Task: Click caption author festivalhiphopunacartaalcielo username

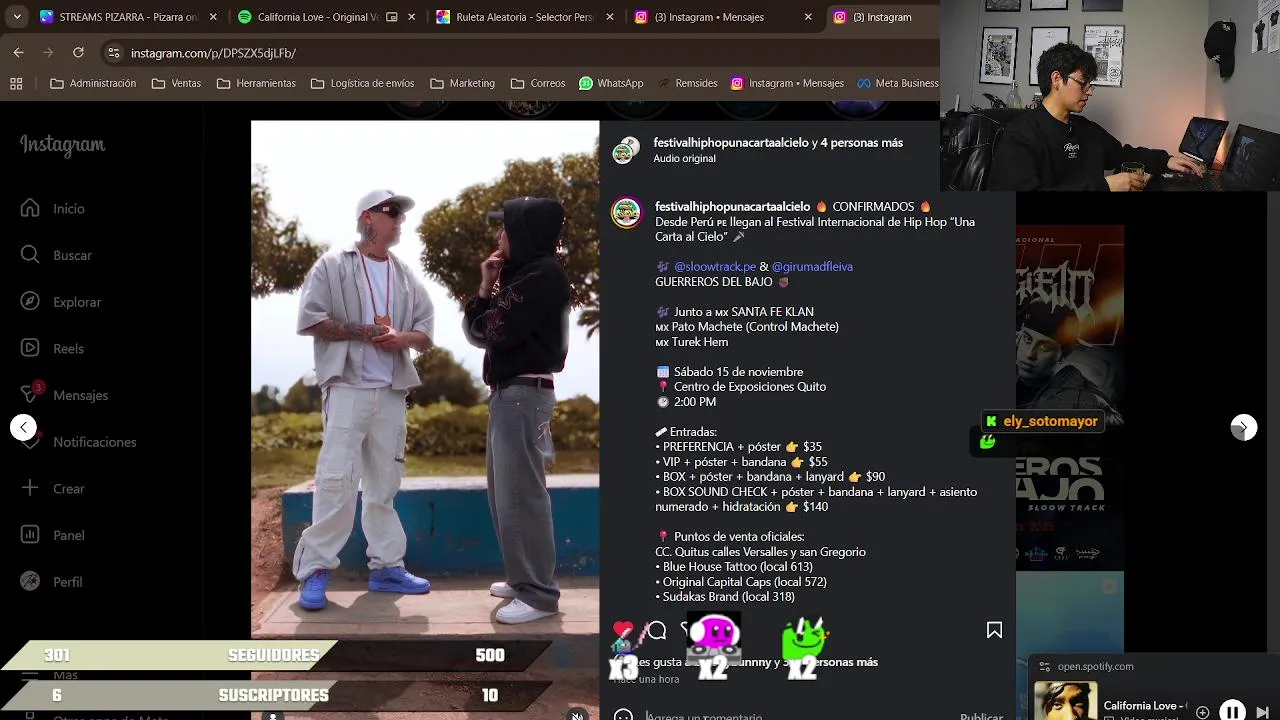Action: click(x=732, y=207)
